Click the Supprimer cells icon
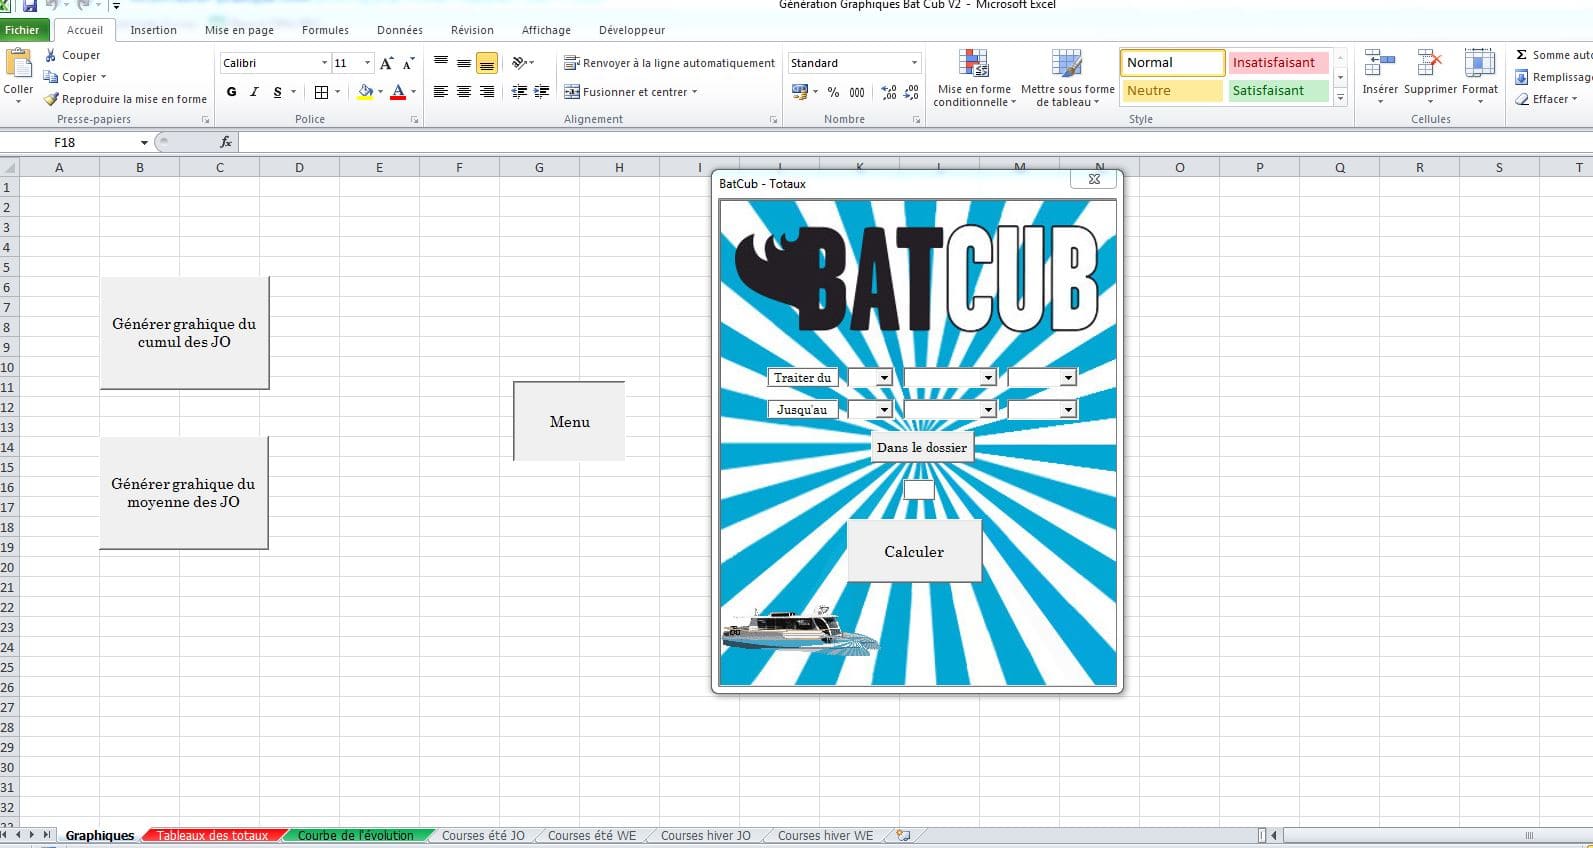This screenshot has width=1593, height=848. pyautogui.click(x=1429, y=66)
